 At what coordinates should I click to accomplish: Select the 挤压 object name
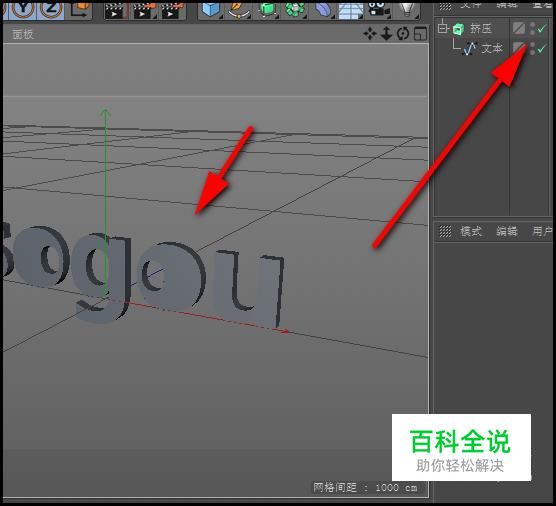click(x=481, y=28)
